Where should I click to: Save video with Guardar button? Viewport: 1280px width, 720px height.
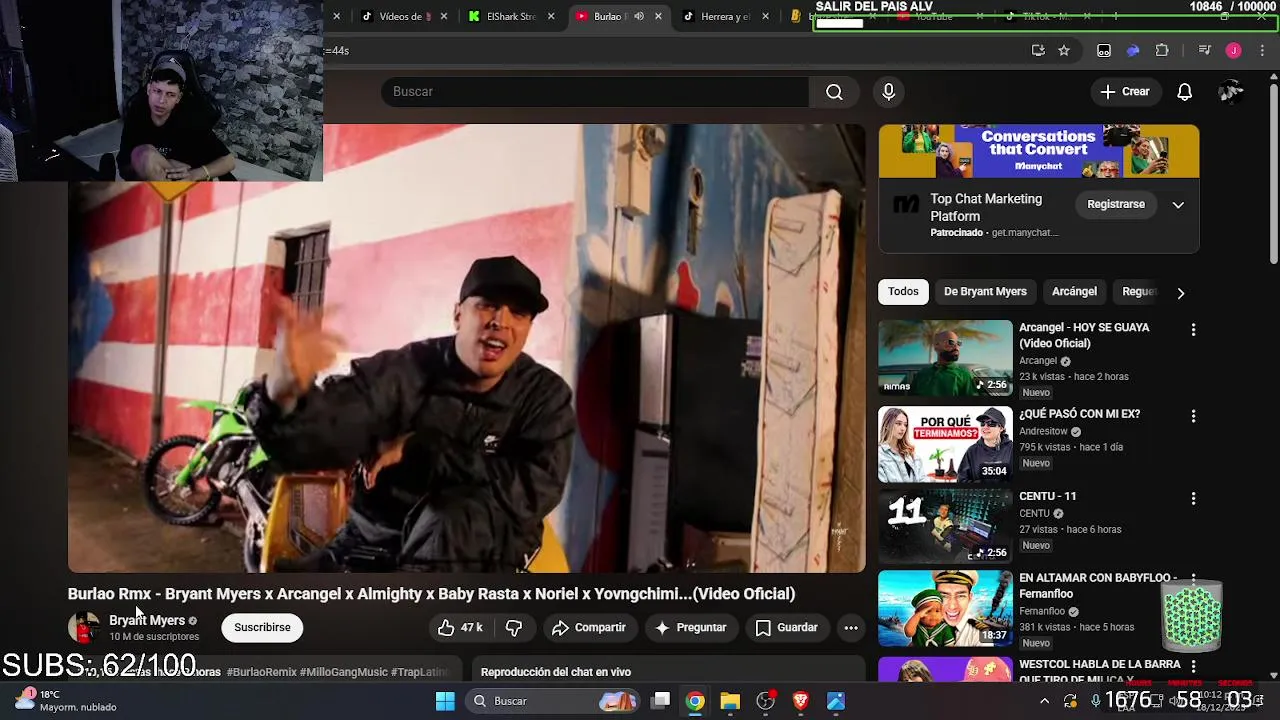pos(786,628)
